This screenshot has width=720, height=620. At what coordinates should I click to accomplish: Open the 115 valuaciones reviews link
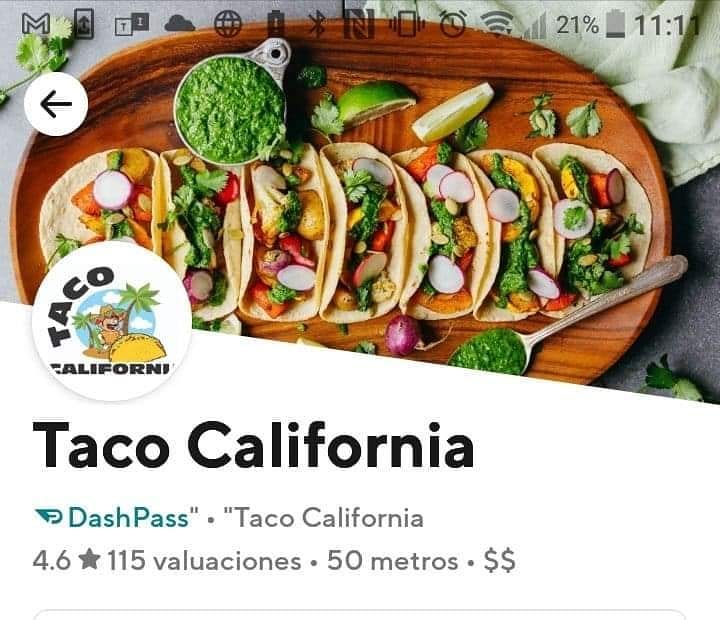(204, 561)
